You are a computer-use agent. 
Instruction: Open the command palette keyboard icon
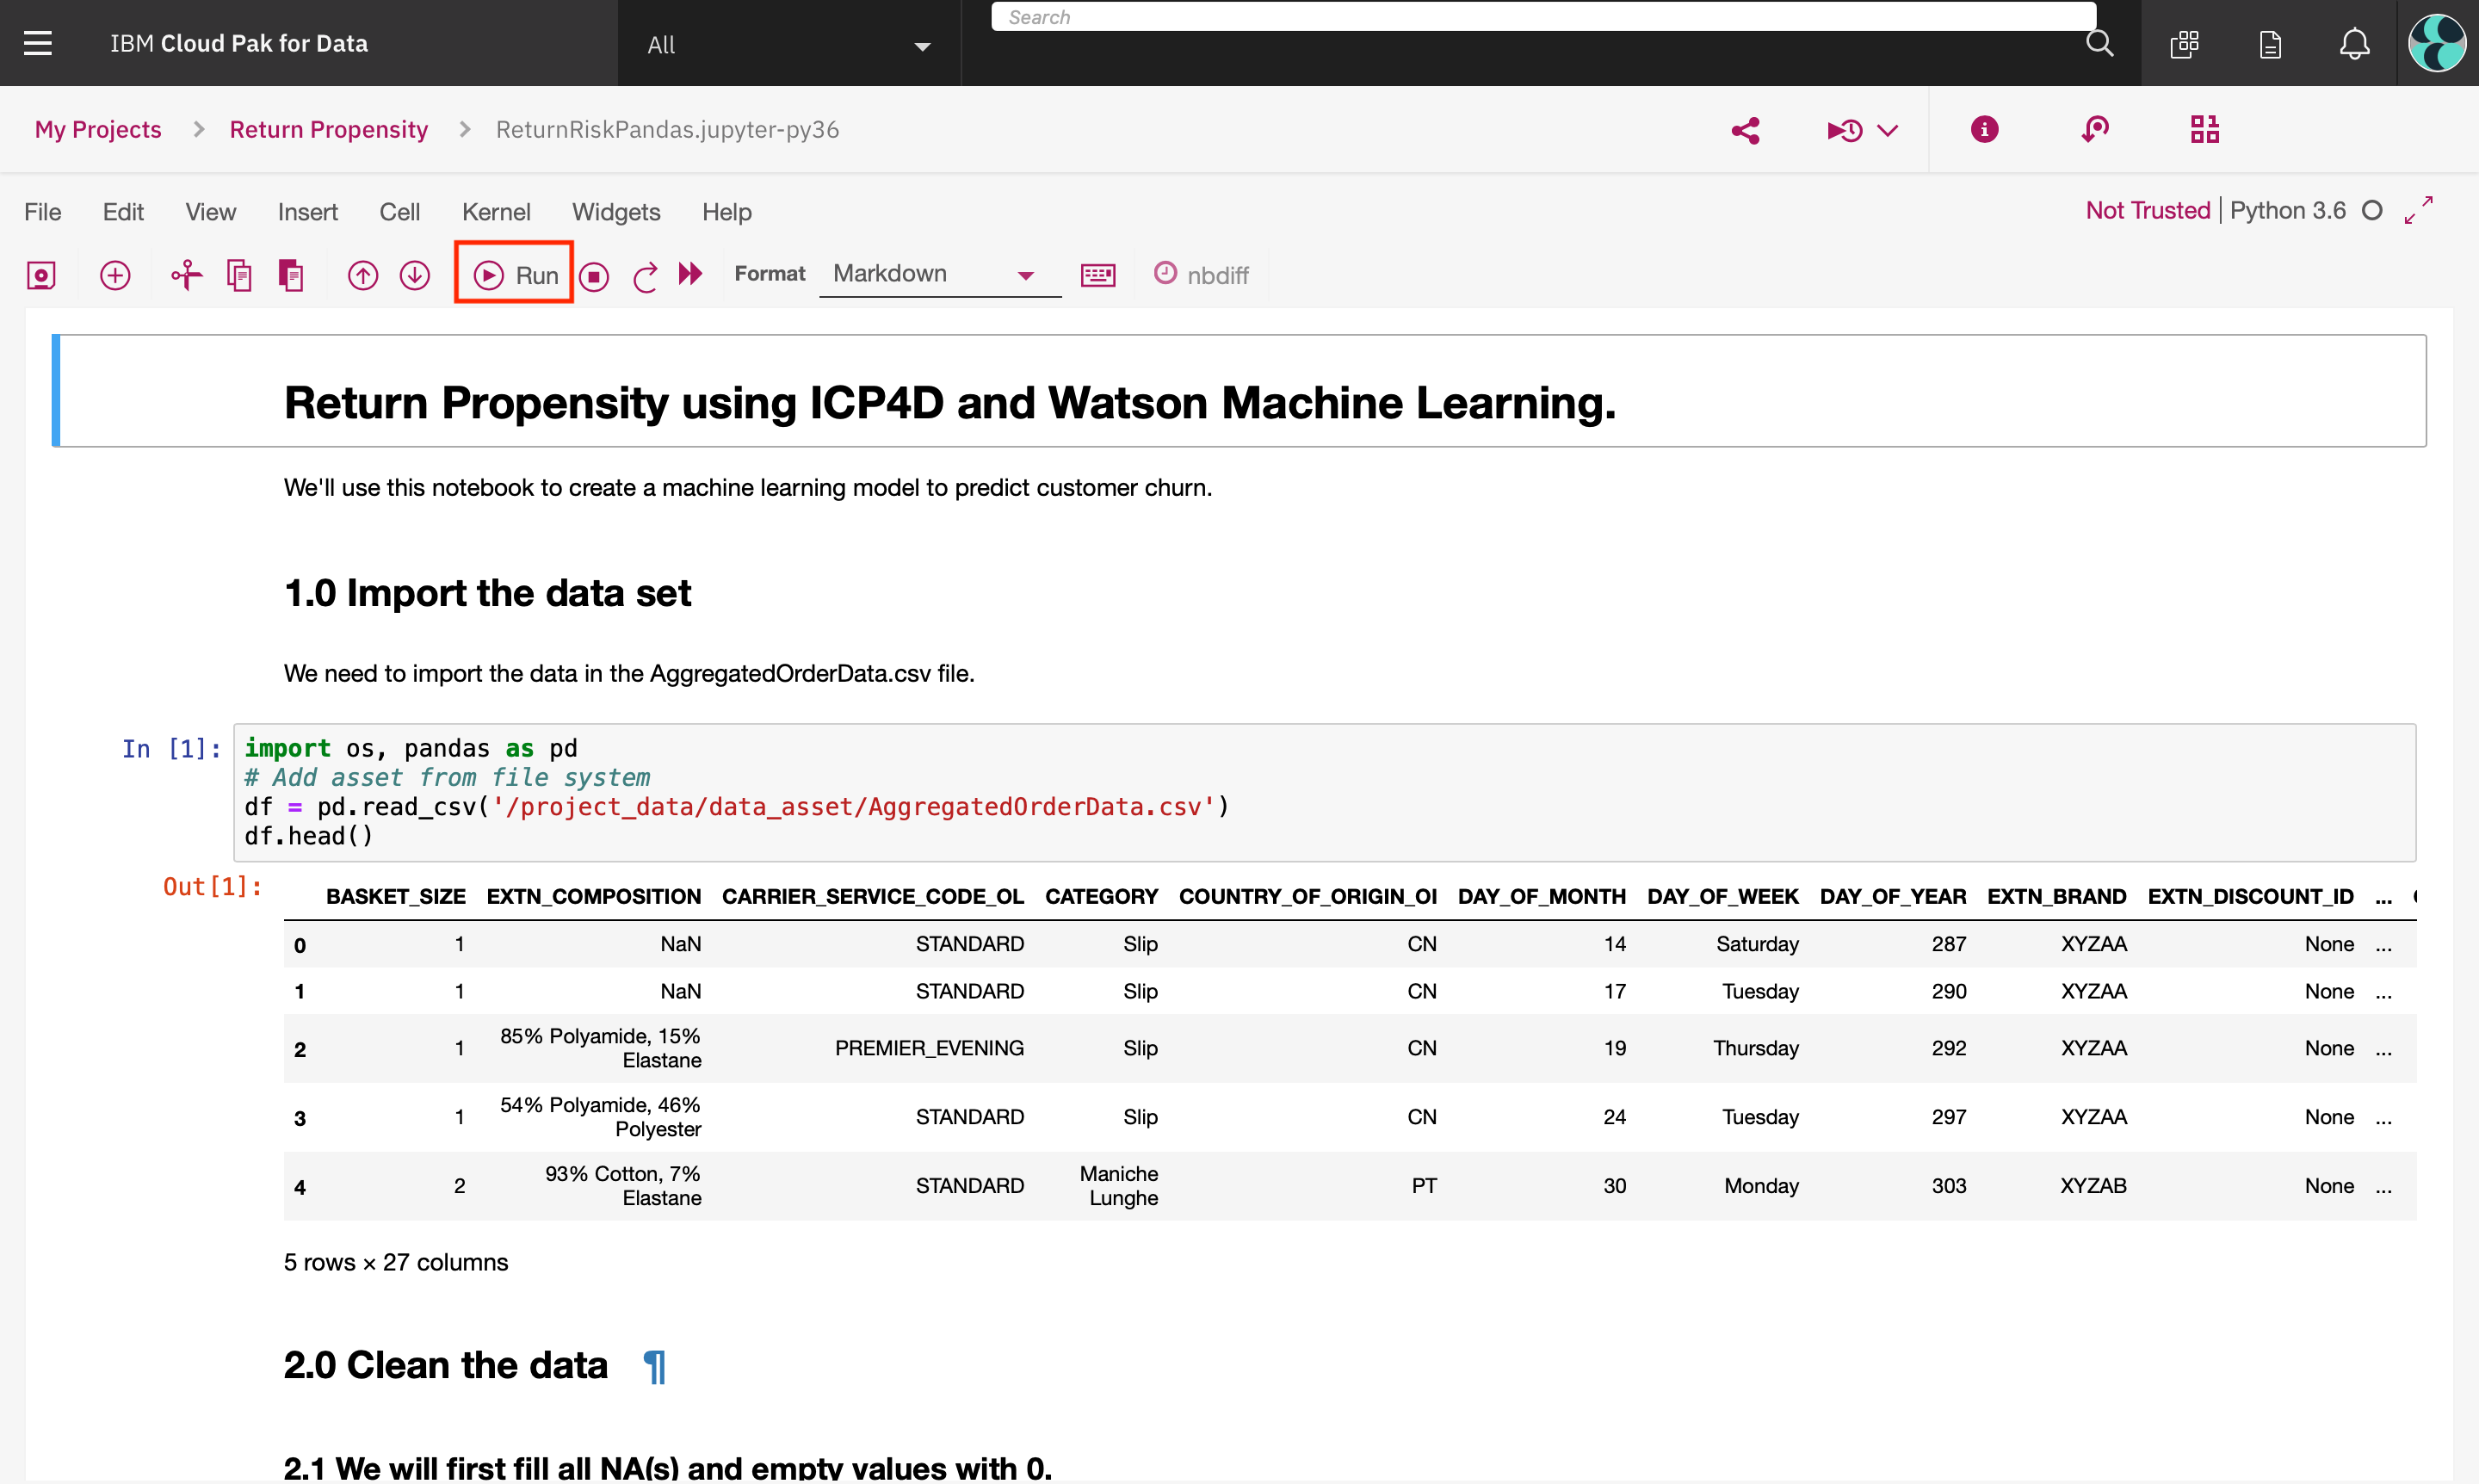click(x=1097, y=275)
